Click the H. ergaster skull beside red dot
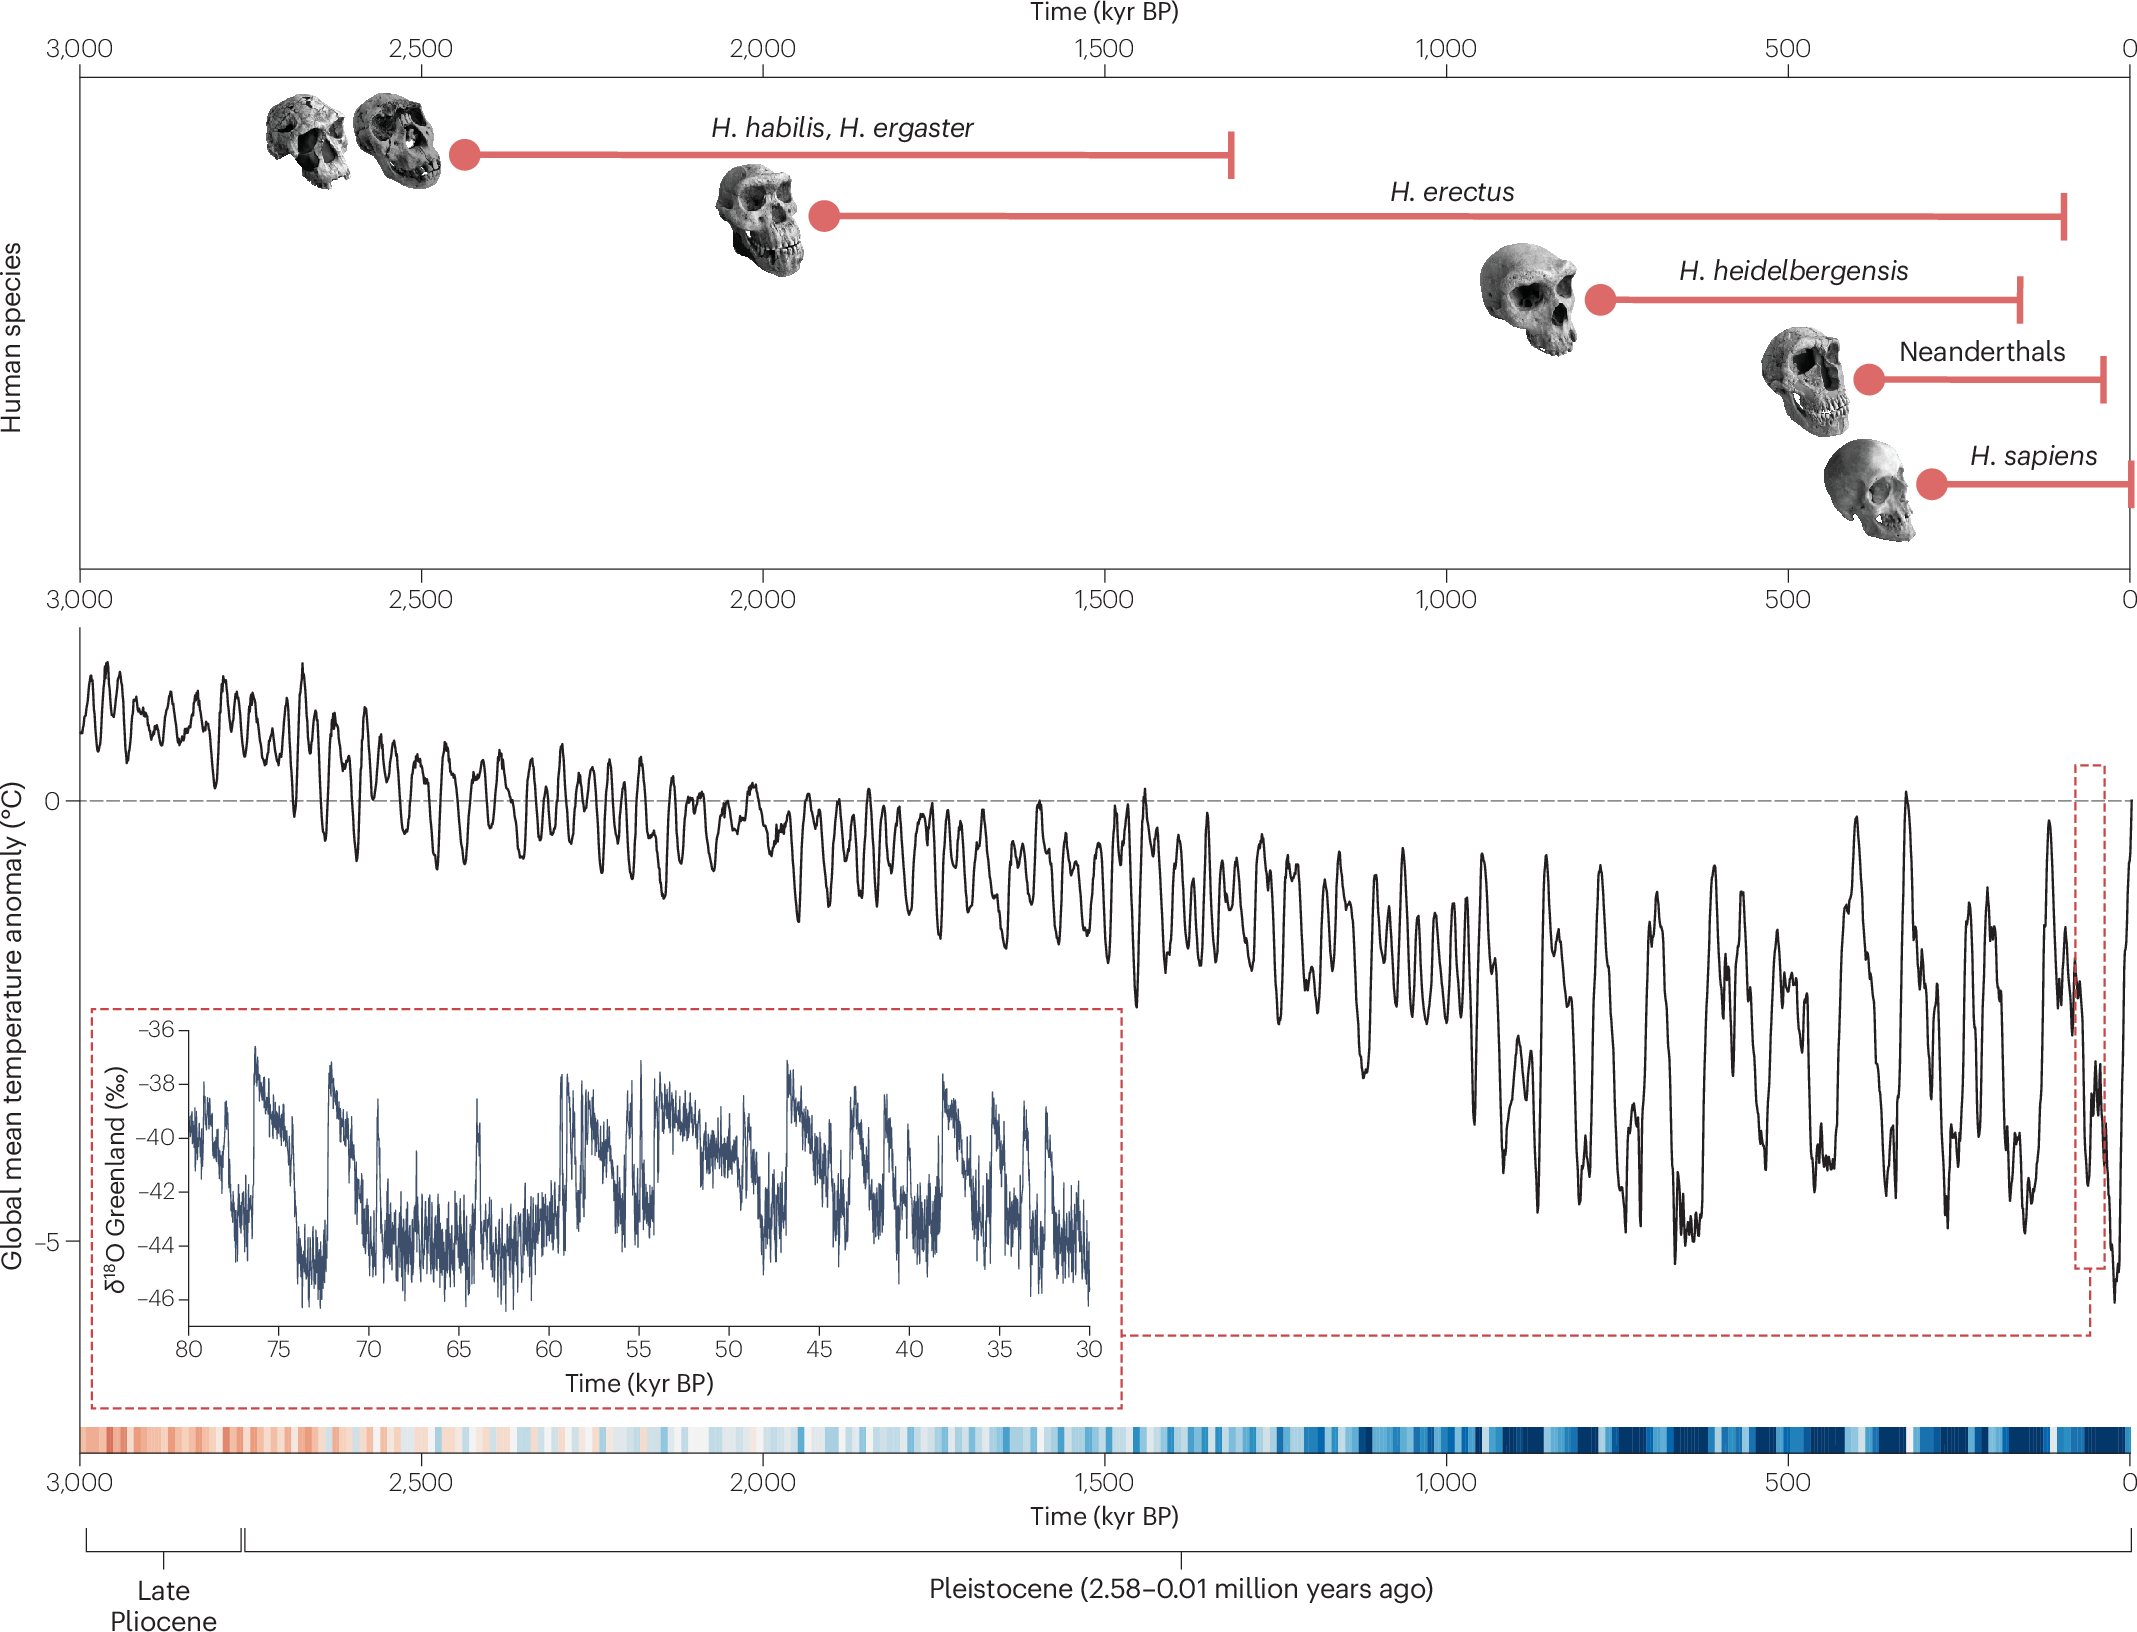This screenshot has height=1632, width=2137. tap(397, 140)
